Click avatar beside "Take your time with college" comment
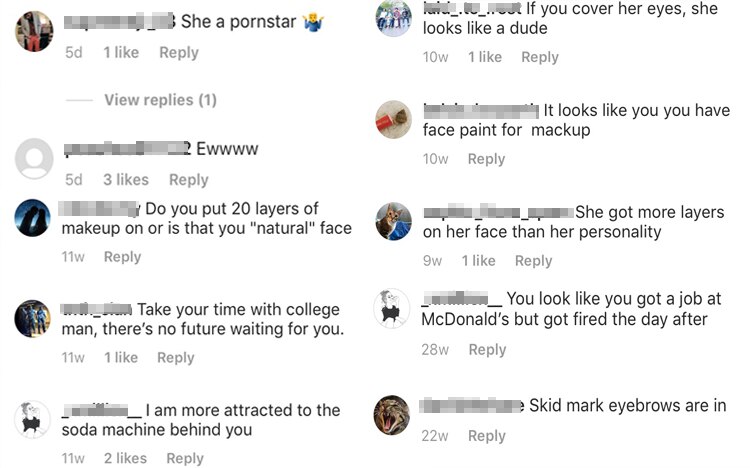 click(34, 319)
